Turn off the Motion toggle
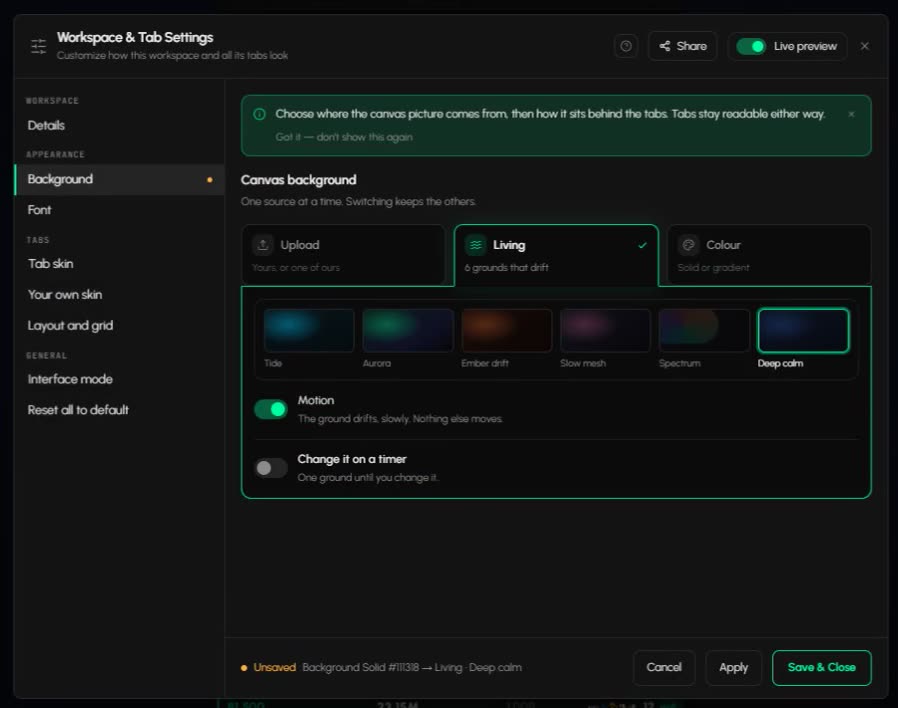898x708 pixels. [x=271, y=410]
